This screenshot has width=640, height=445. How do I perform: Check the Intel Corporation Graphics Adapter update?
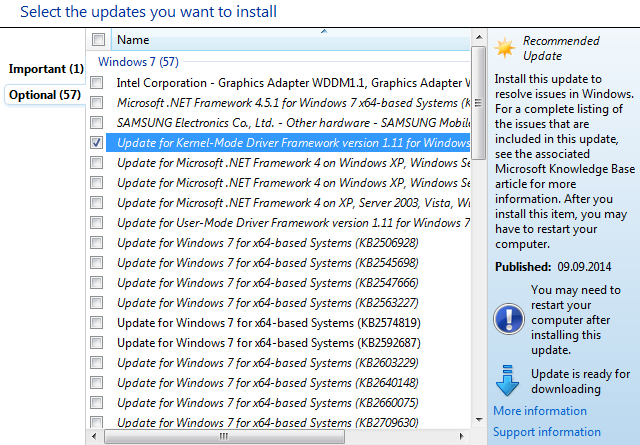(97, 82)
